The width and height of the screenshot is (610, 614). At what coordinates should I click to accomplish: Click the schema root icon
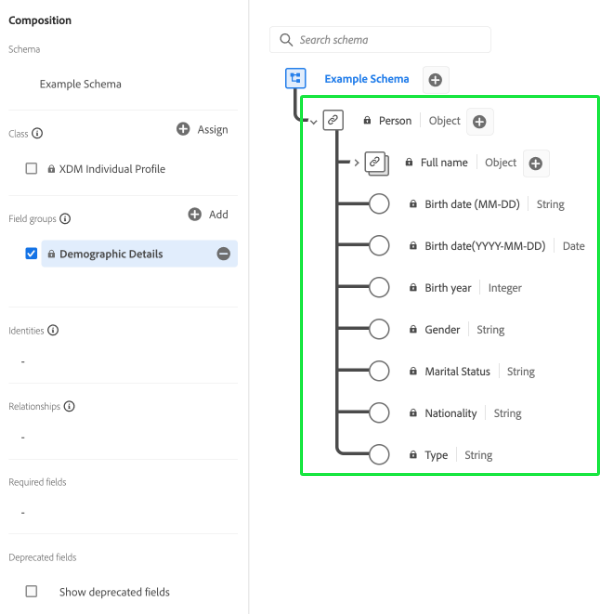point(295,78)
